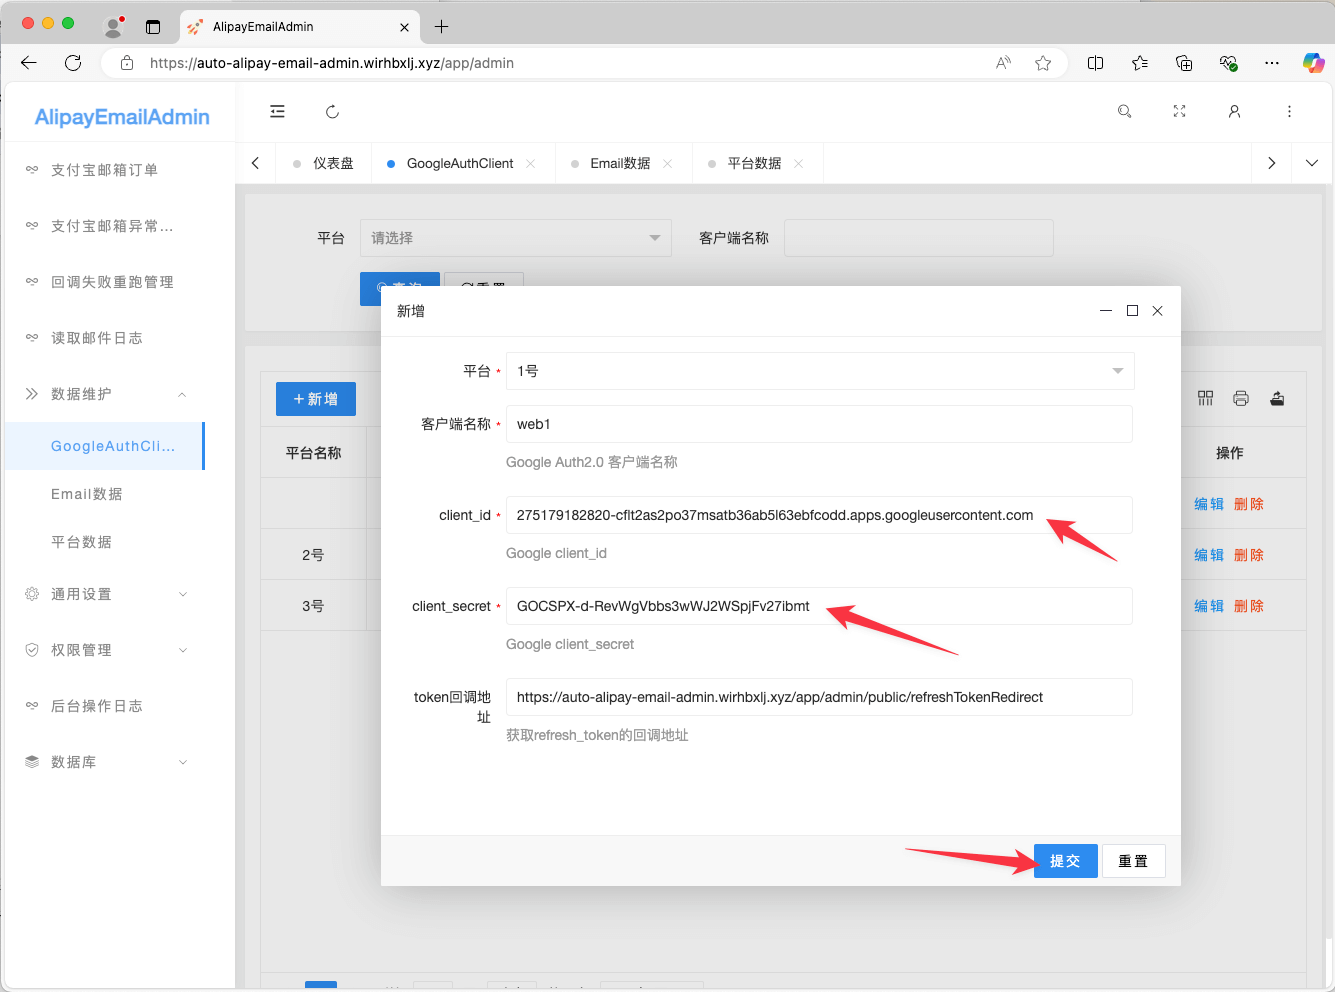The height and width of the screenshot is (992, 1335).
Task: Close the AlipayEmailAdmin browser tab
Action: (404, 27)
